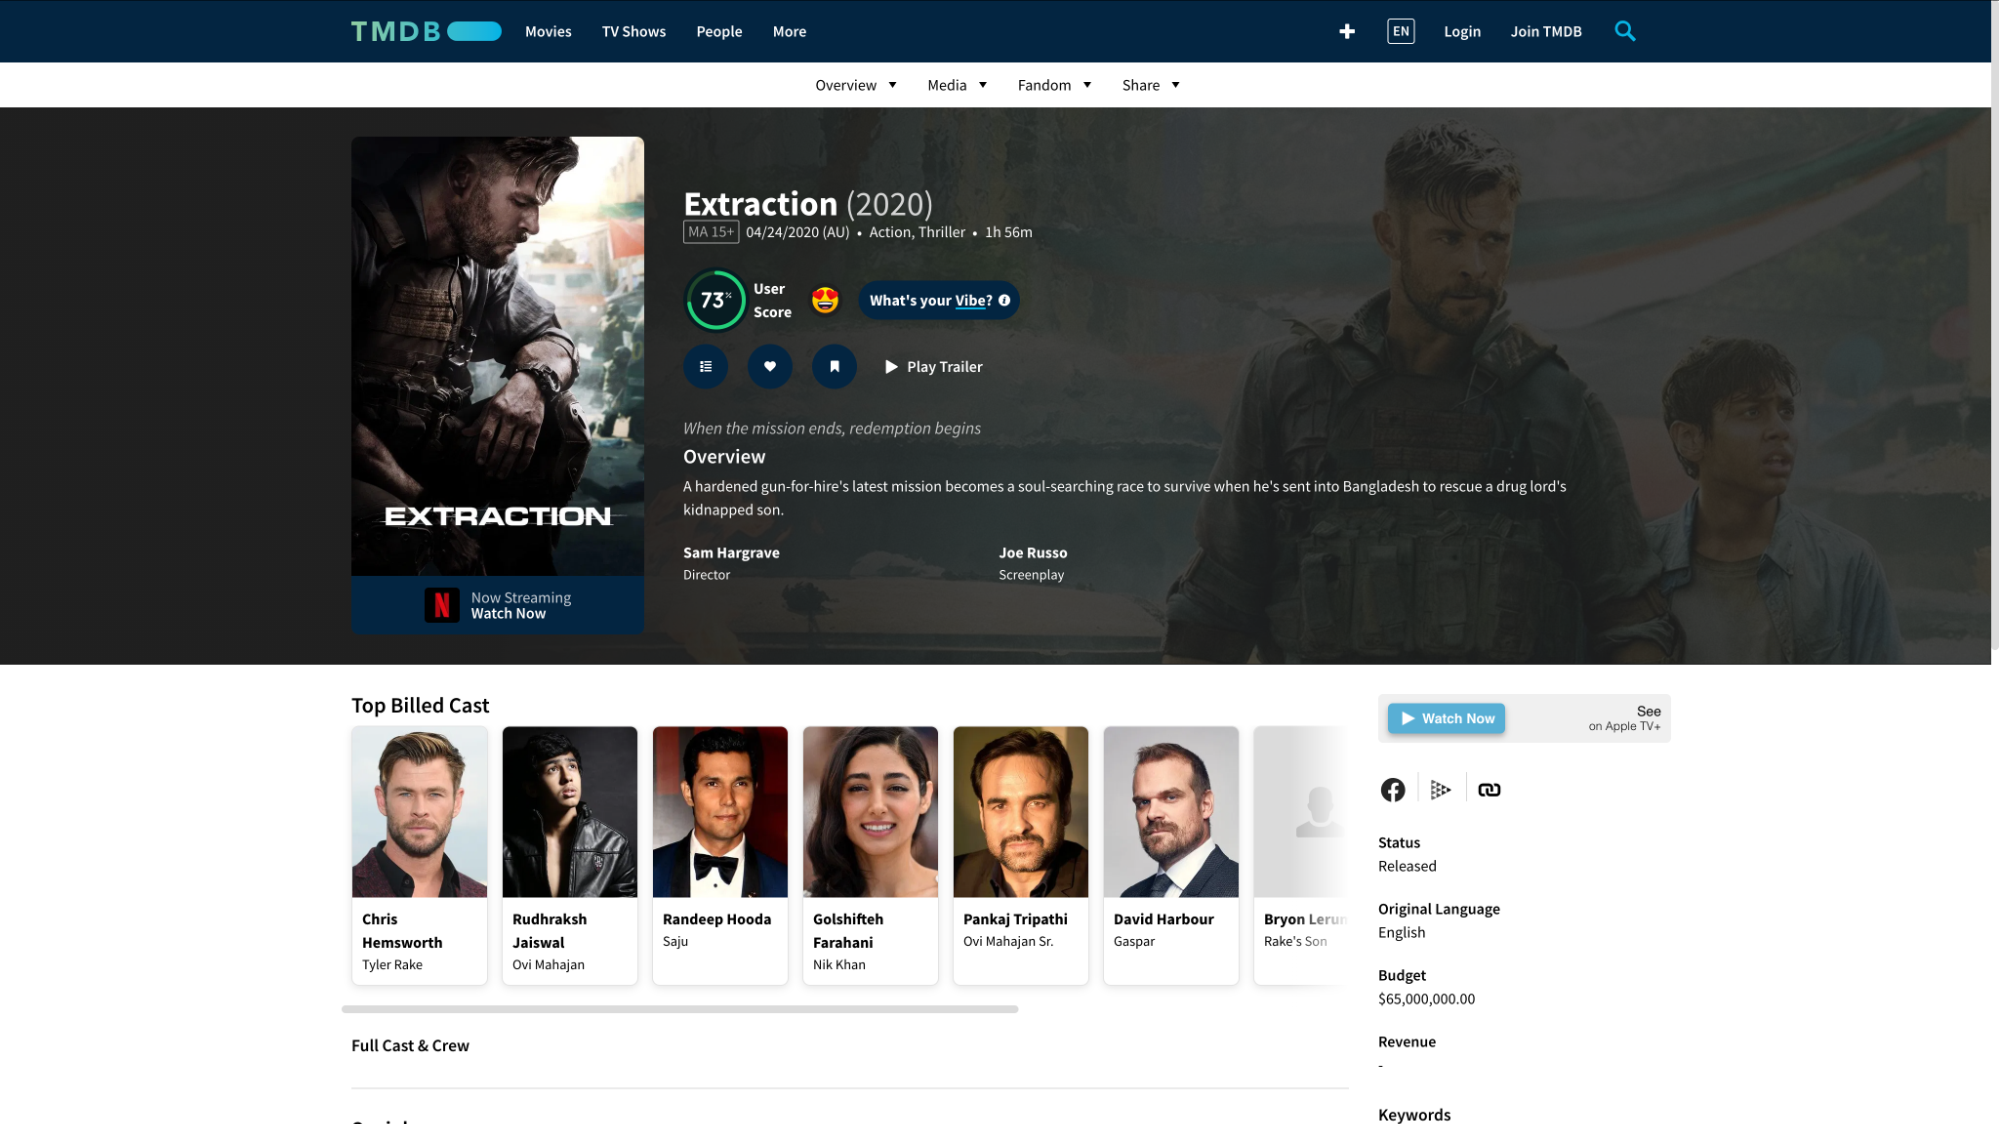Open David Harbour cast photo
Screen dimensions: 1999x1125
[1171, 812]
